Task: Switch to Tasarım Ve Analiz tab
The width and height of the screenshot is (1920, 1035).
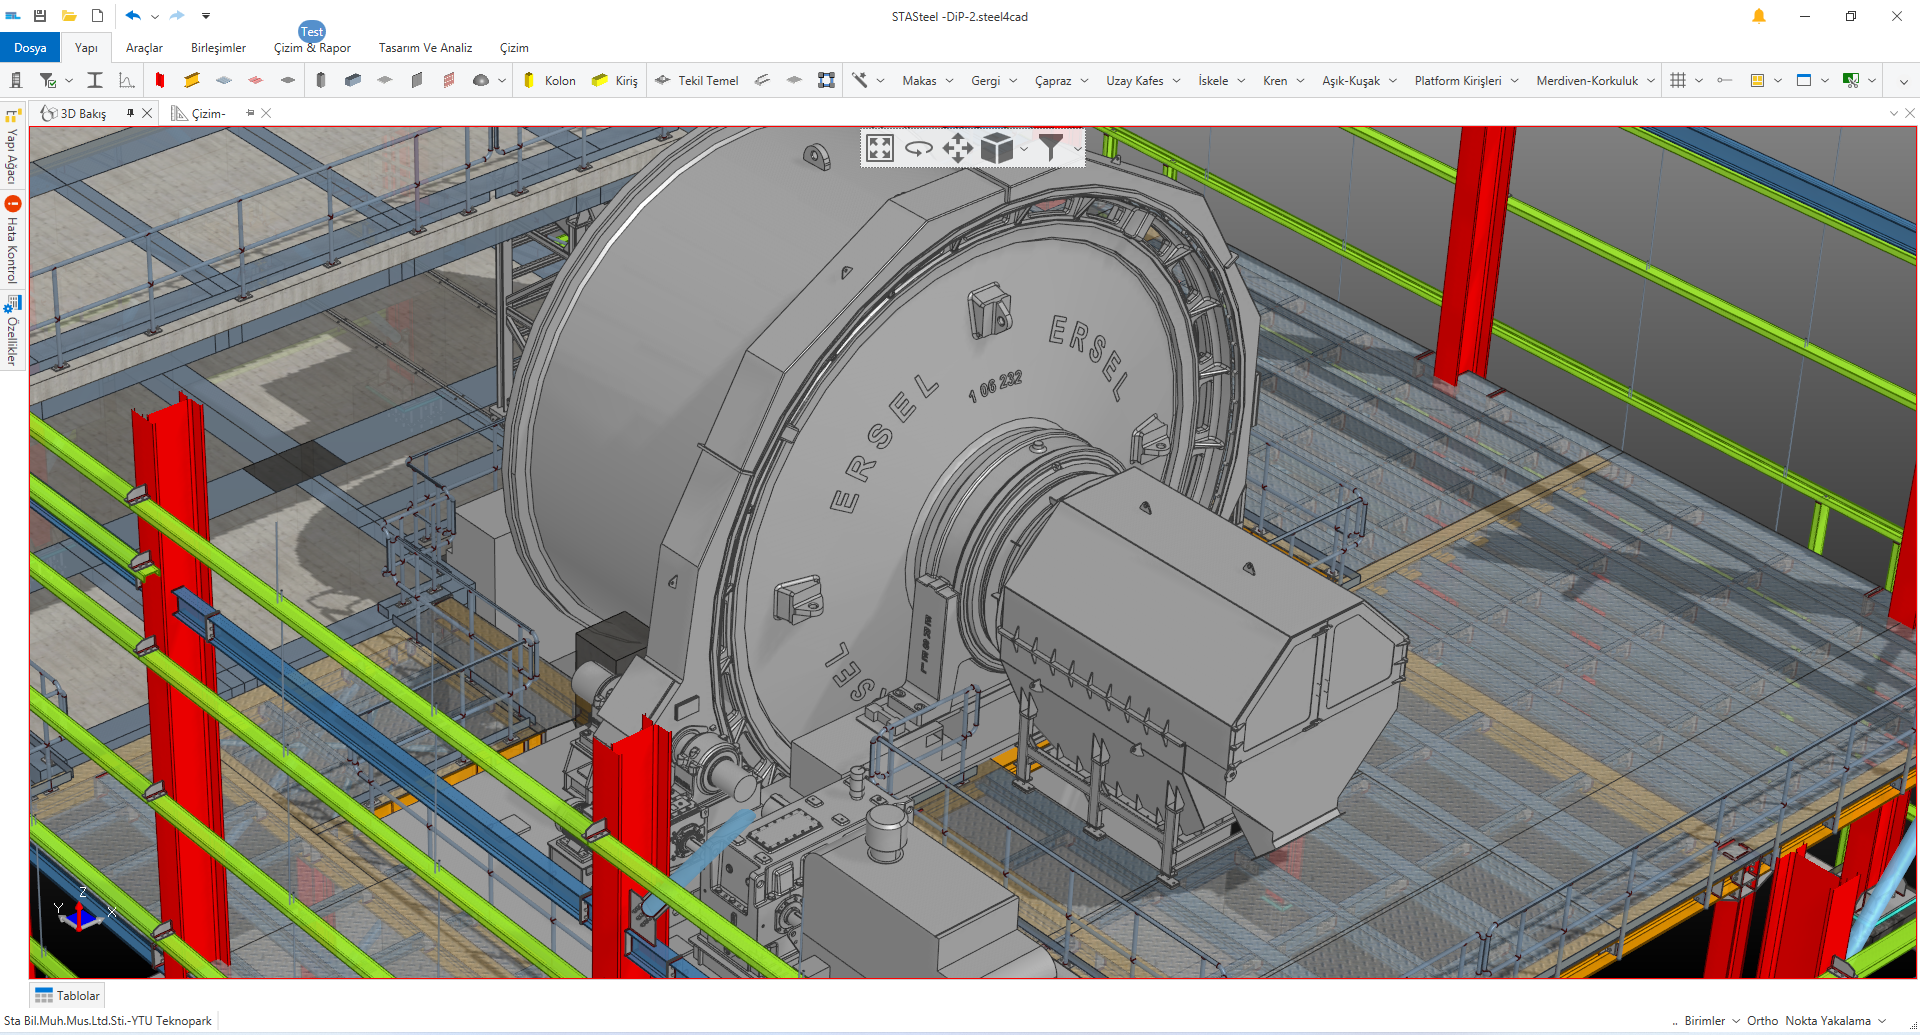Action: point(425,48)
